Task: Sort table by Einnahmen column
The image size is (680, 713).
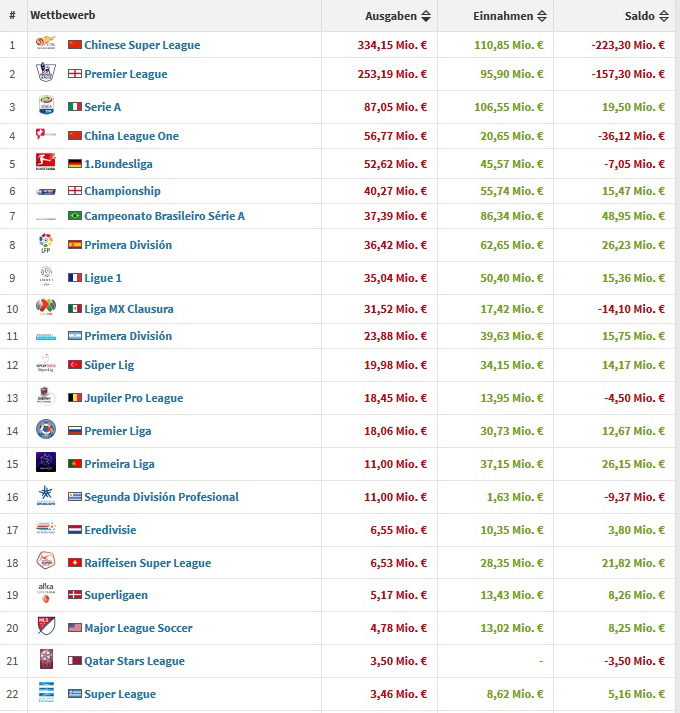Action: (x=510, y=16)
